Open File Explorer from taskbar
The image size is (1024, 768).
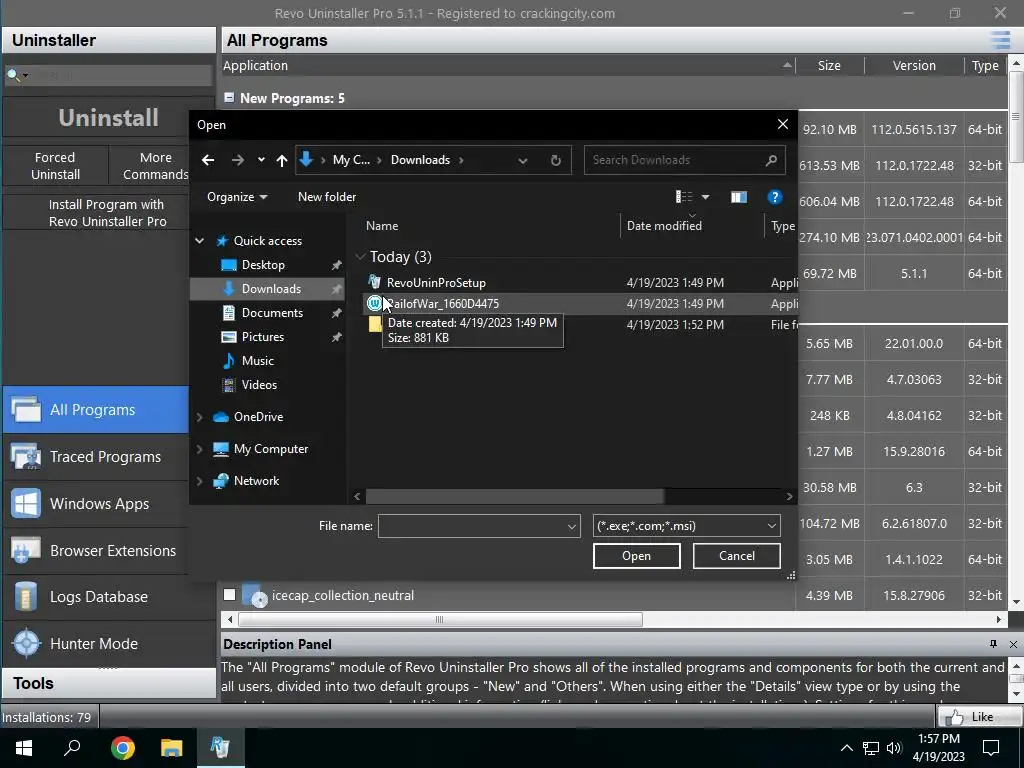click(x=171, y=748)
